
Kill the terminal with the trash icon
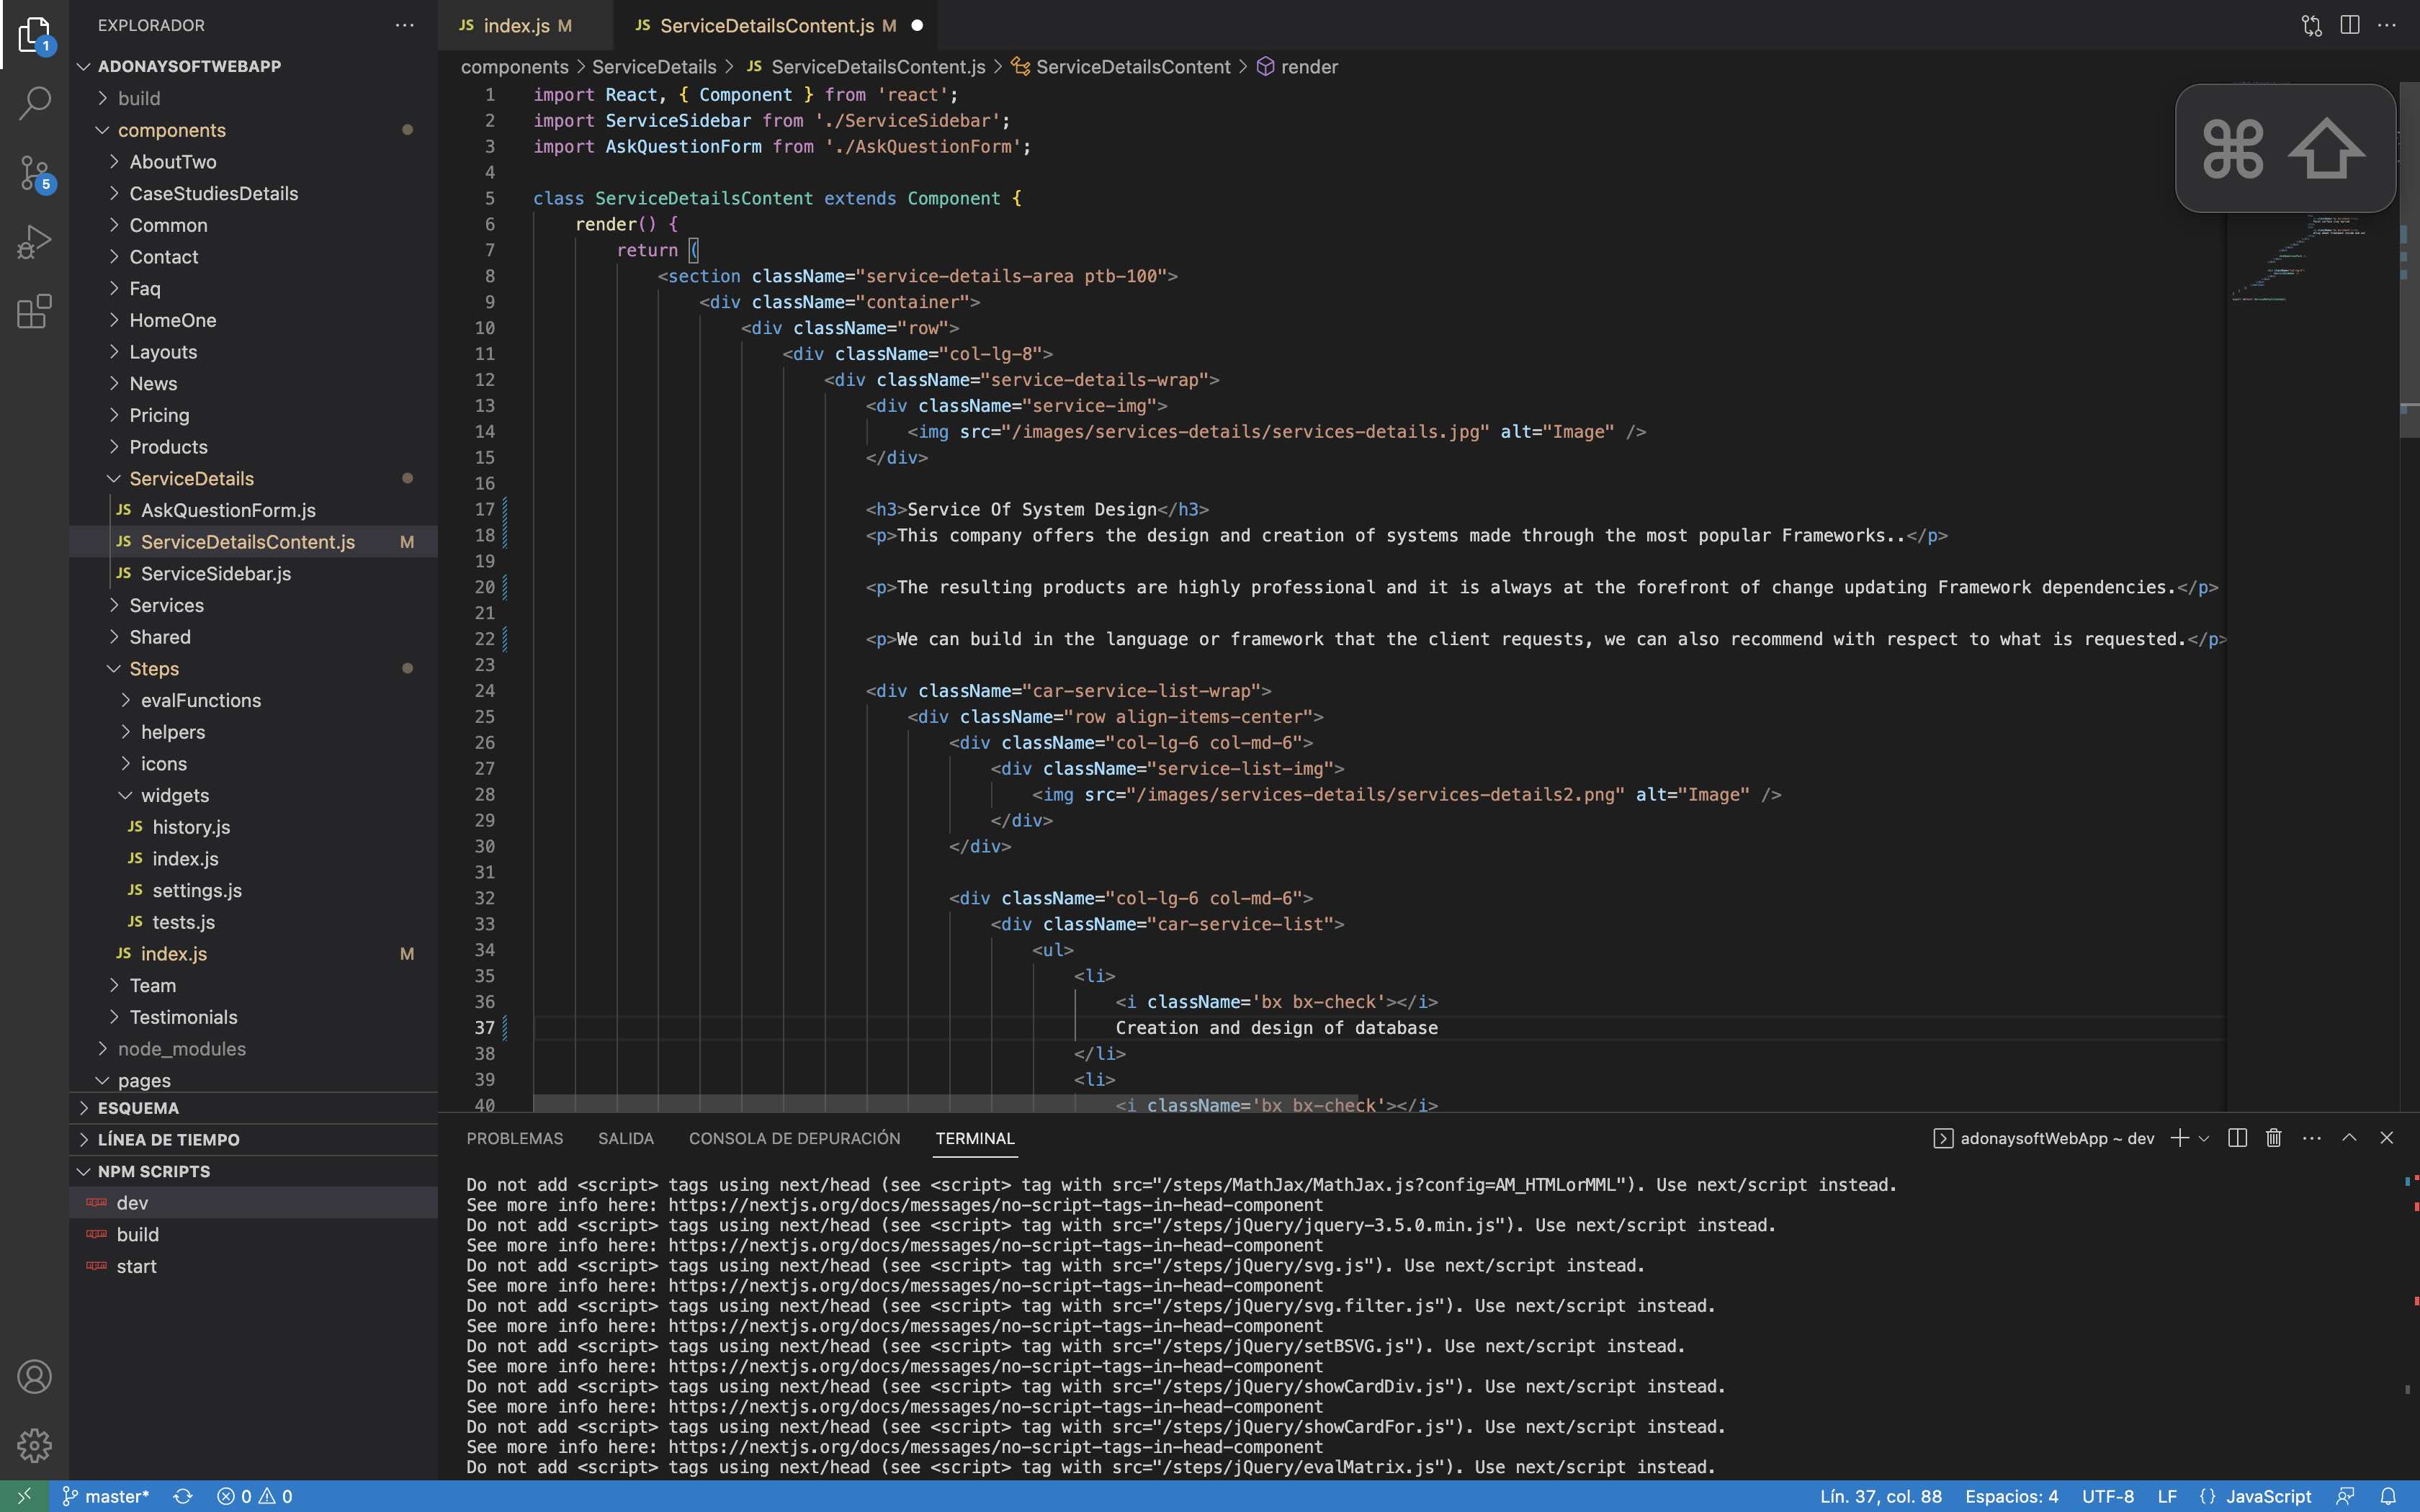(2273, 1138)
